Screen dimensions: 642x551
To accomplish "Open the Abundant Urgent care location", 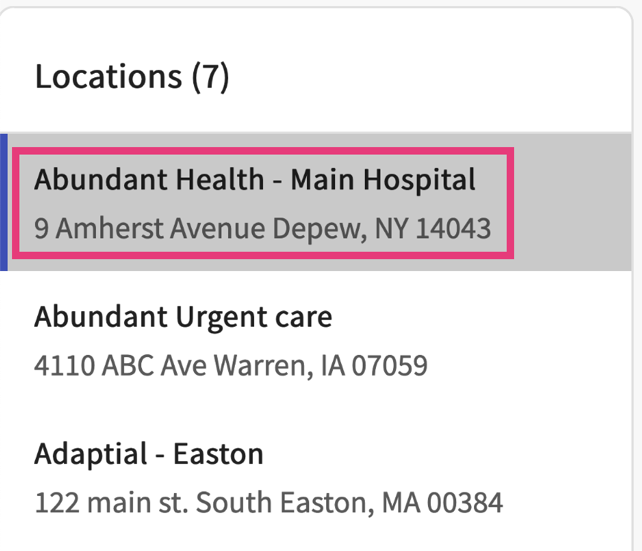I will (x=183, y=318).
